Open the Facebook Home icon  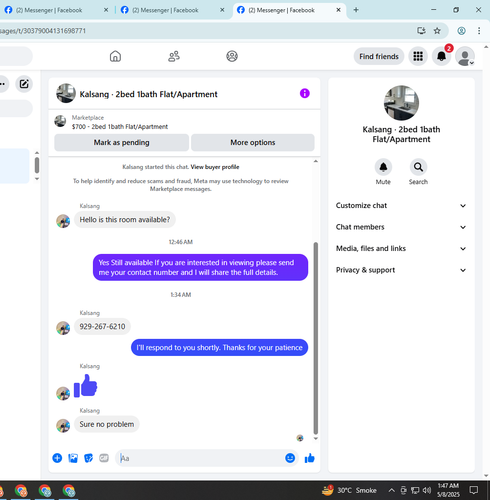pos(115,56)
